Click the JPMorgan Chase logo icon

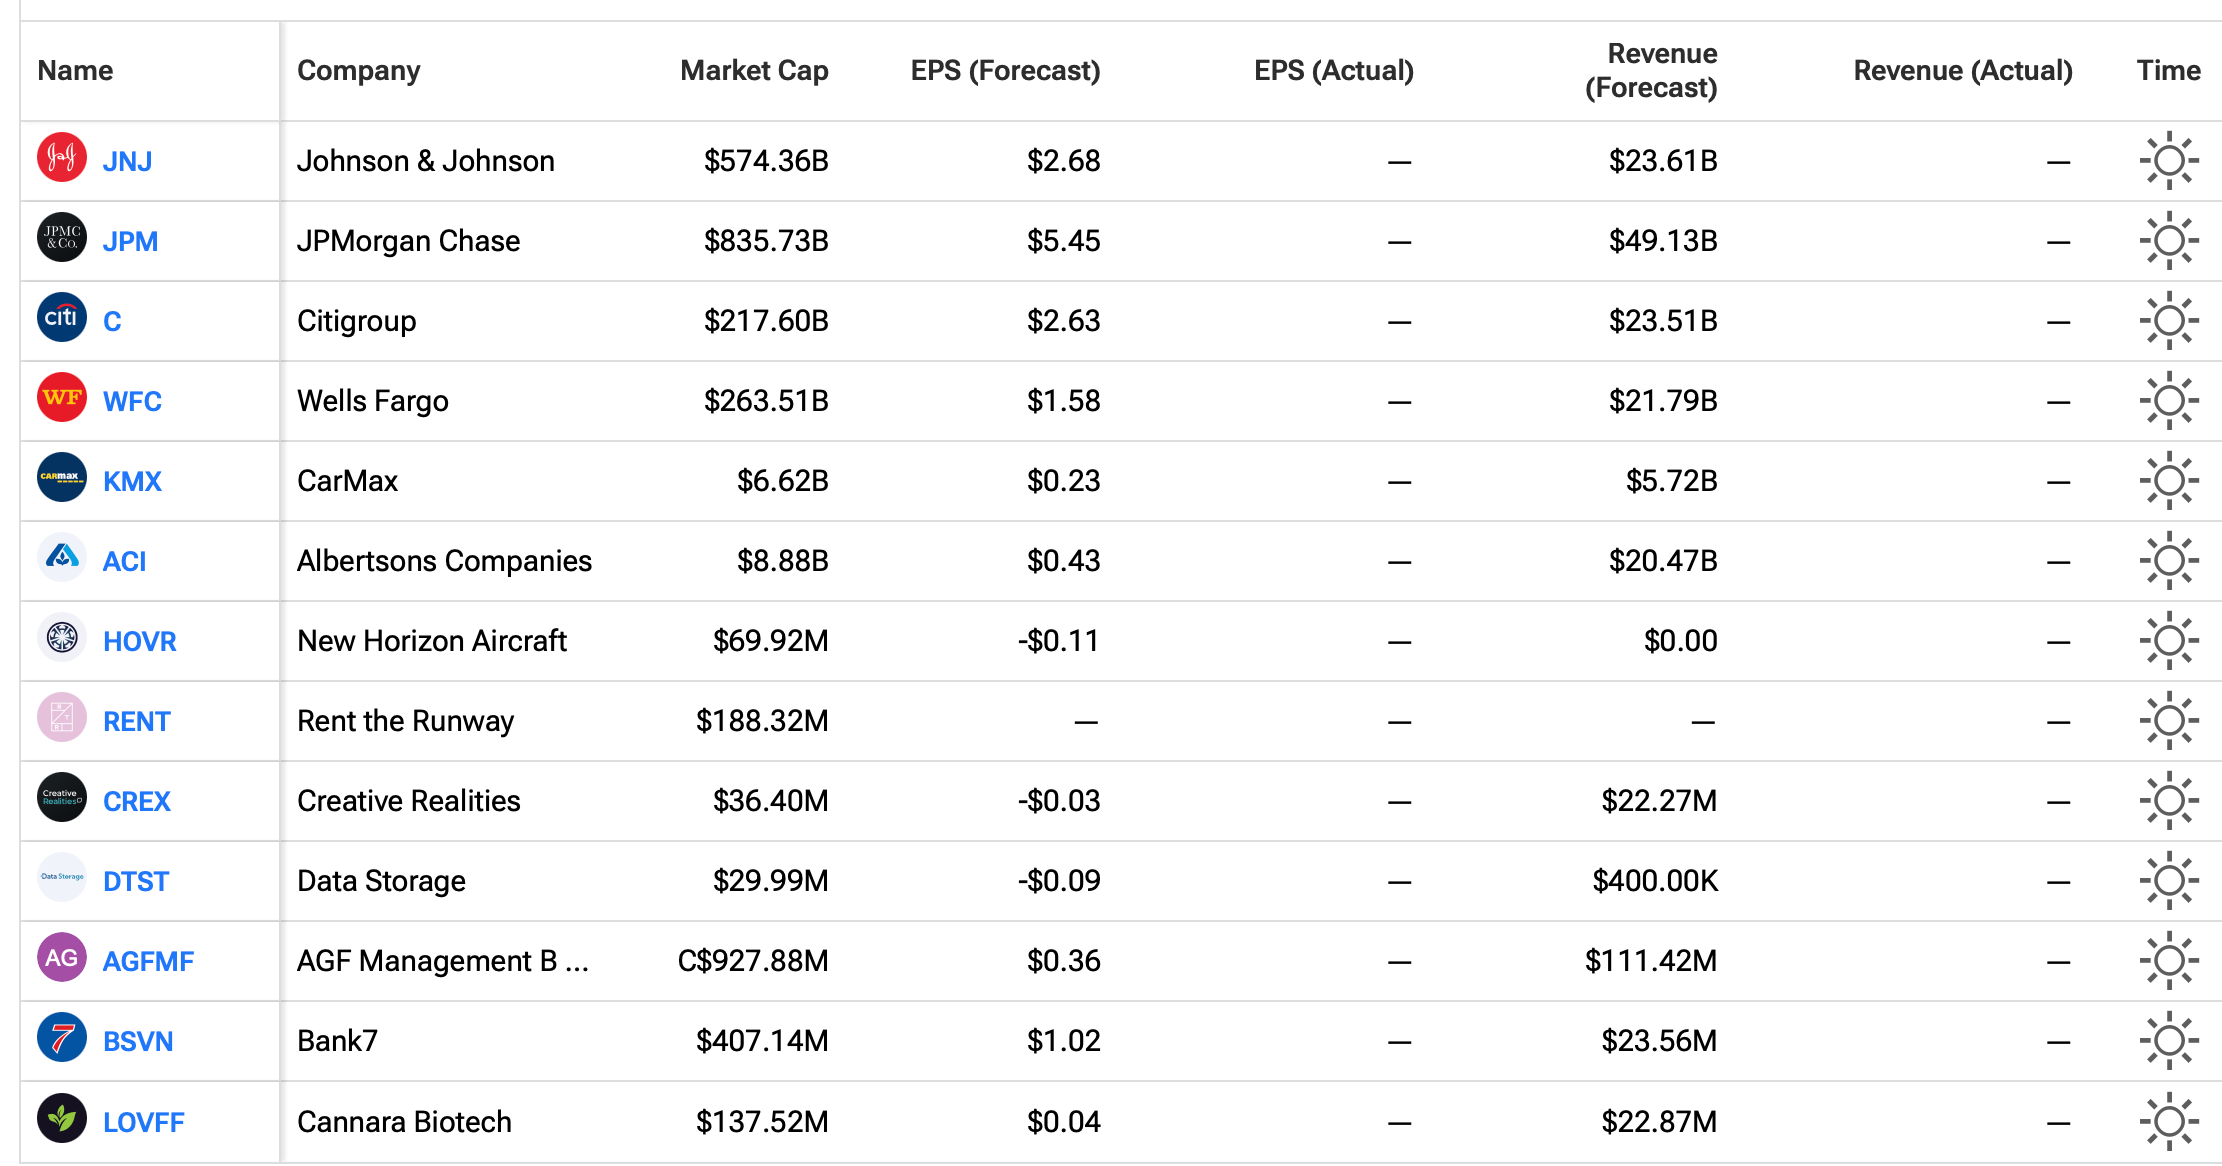click(x=62, y=238)
